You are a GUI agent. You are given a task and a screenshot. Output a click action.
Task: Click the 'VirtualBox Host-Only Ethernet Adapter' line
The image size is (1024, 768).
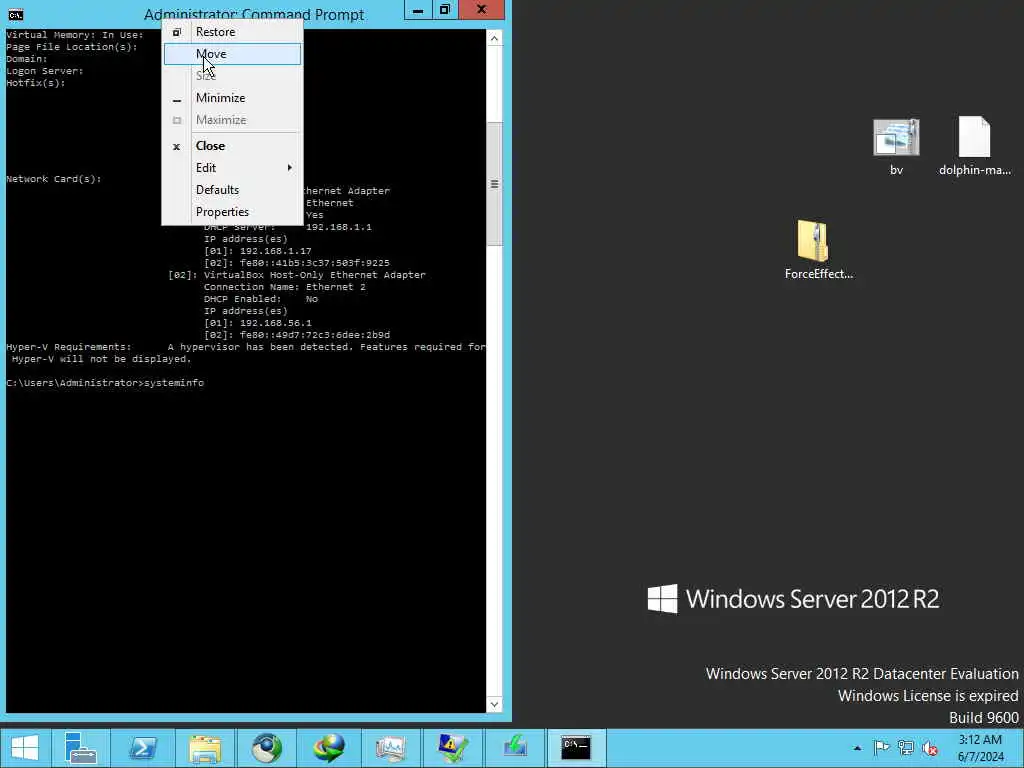pos(315,275)
